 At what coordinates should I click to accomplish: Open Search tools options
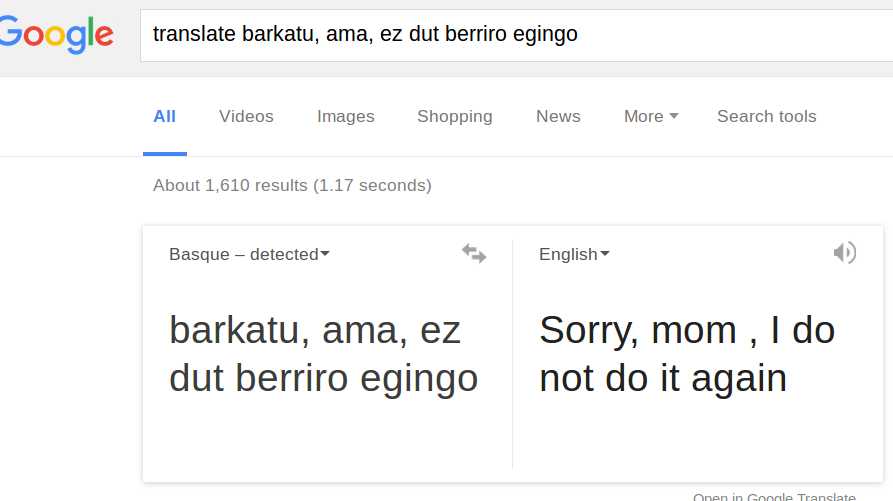[766, 116]
